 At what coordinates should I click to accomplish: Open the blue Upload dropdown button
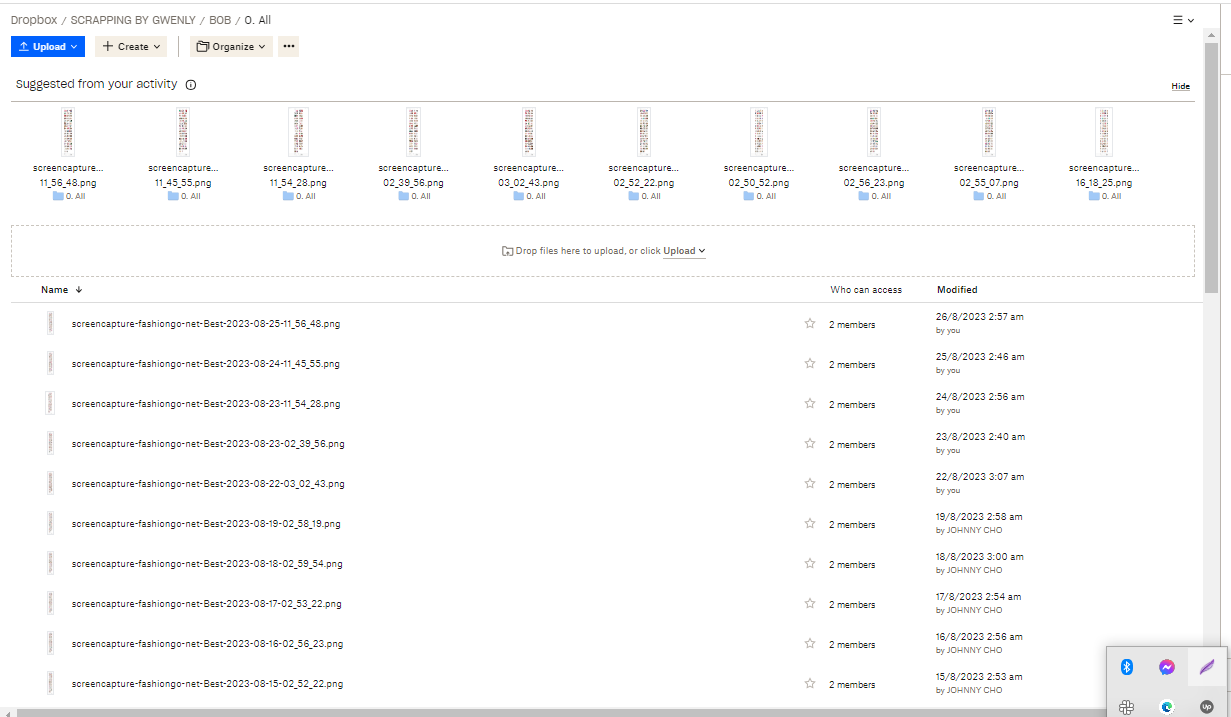coord(48,46)
